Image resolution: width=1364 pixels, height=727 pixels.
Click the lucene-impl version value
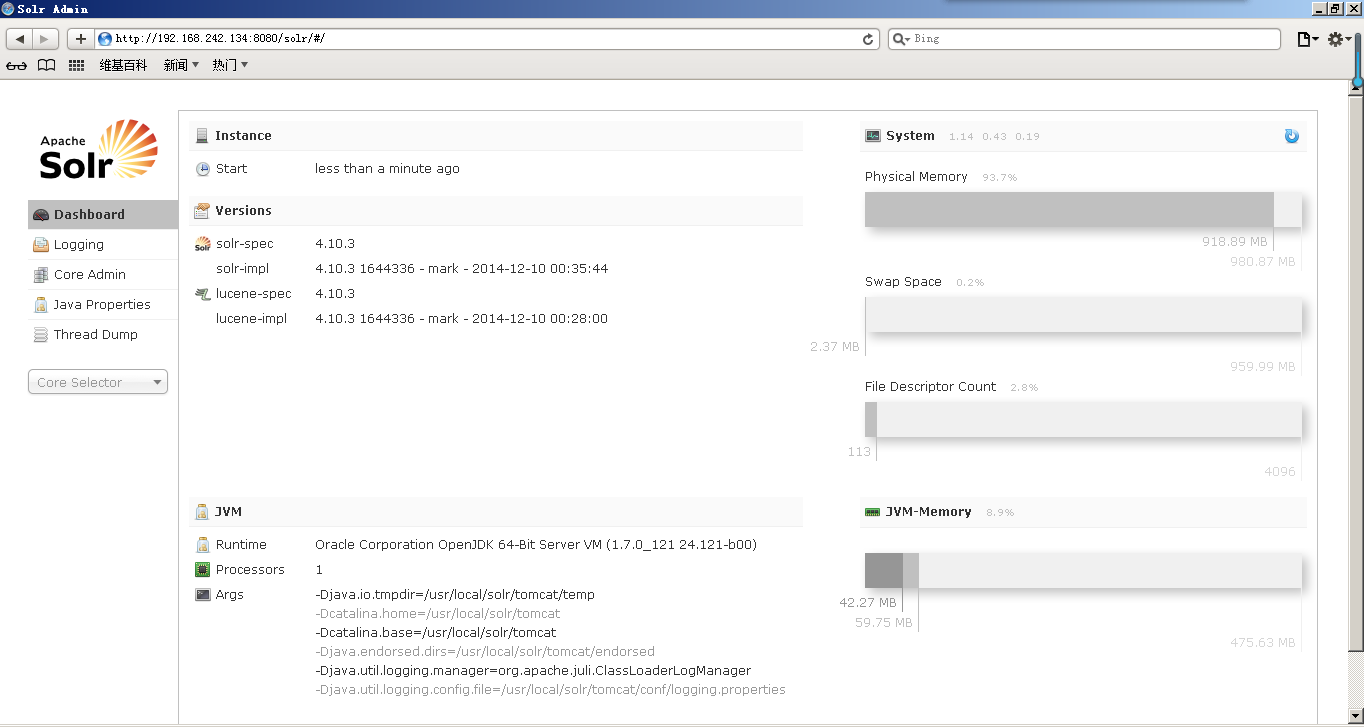coord(461,319)
